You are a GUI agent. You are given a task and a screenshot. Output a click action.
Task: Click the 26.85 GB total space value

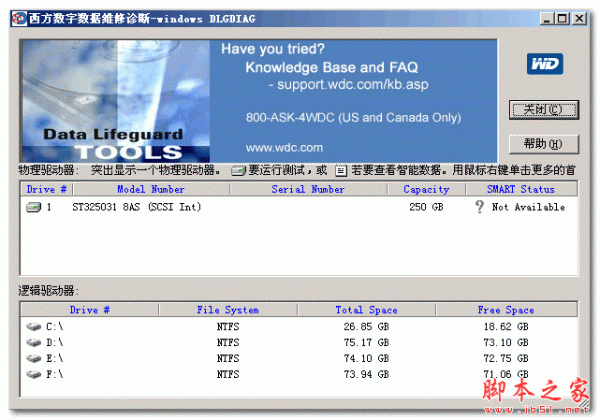pos(366,327)
